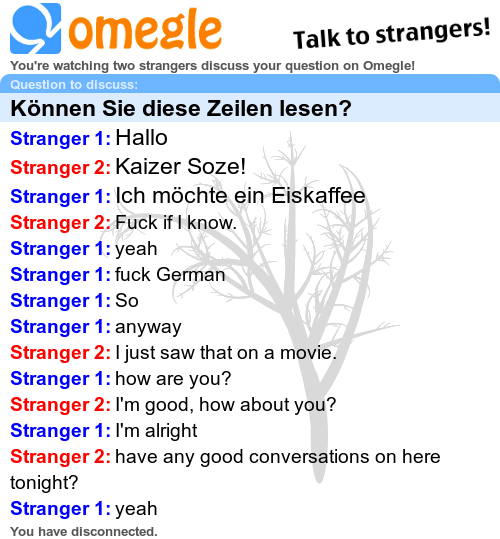
Task: Click the Ich möchte ein Eiskaffee line
Action: click(x=188, y=196)
